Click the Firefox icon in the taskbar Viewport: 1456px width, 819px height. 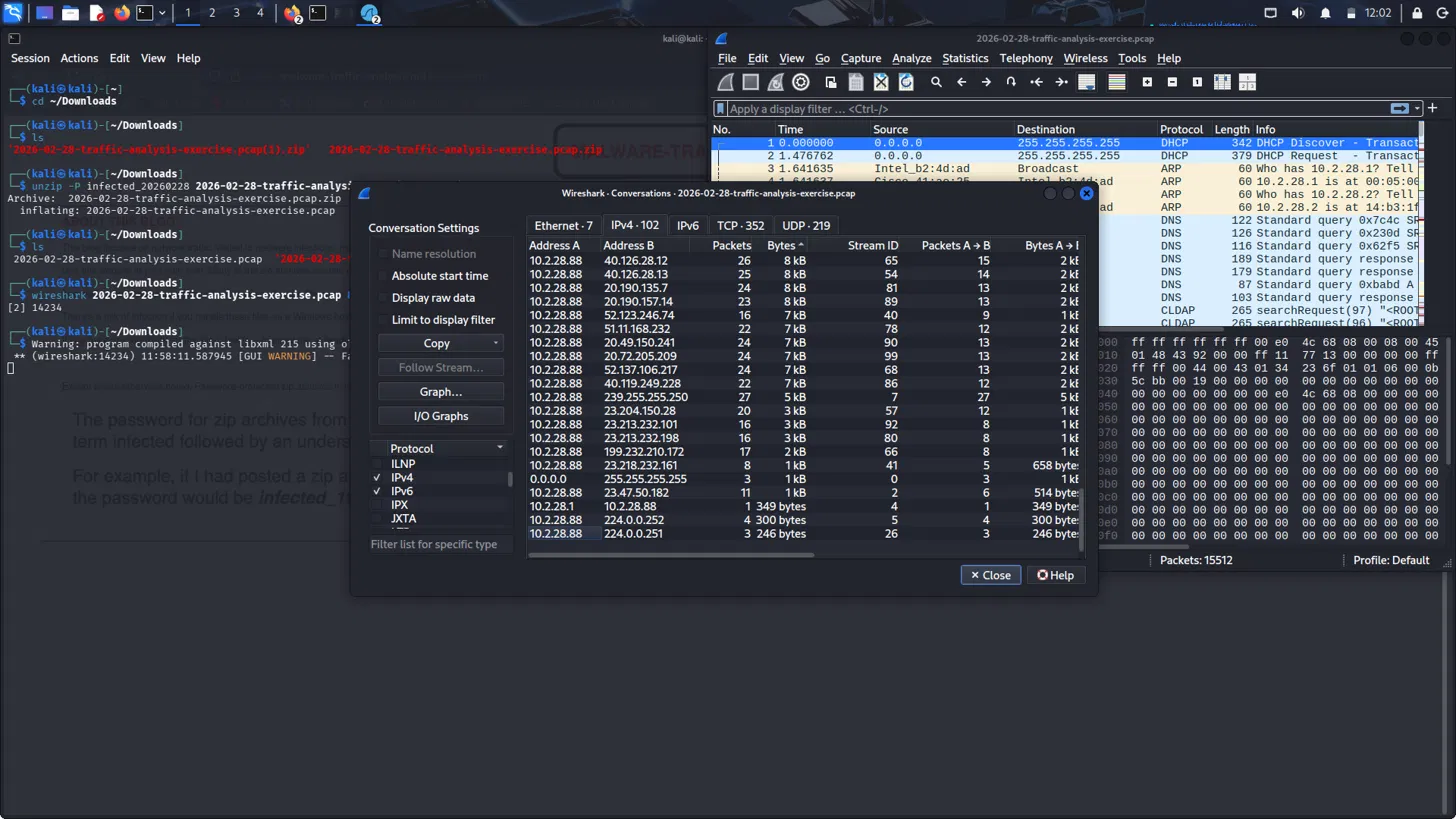pyautogui.click(x=122, y=13)
